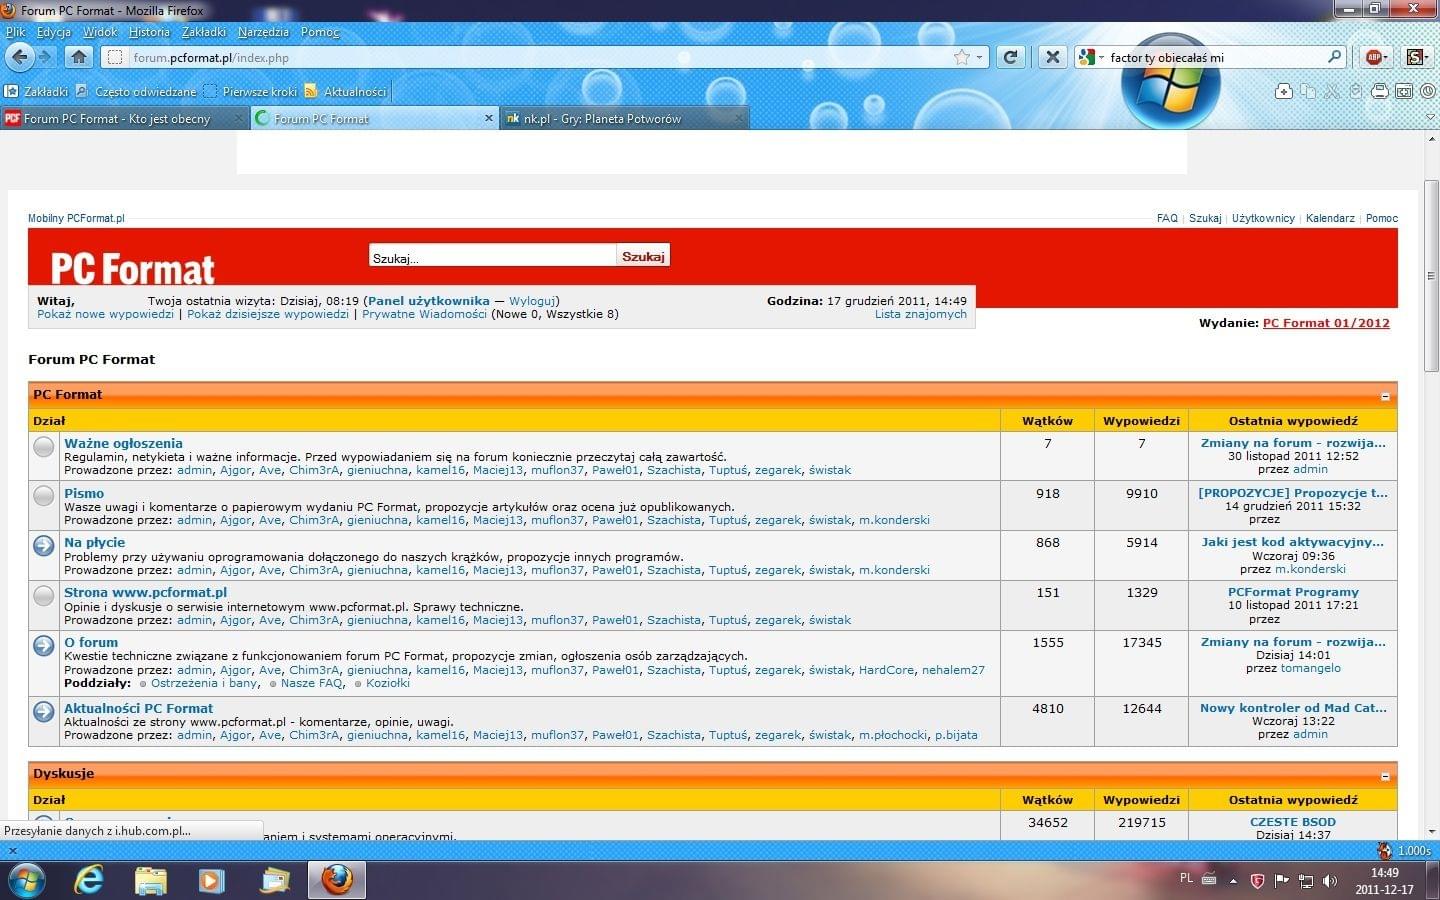Open the Kalendarz link in top navigation

point(1330,218)
